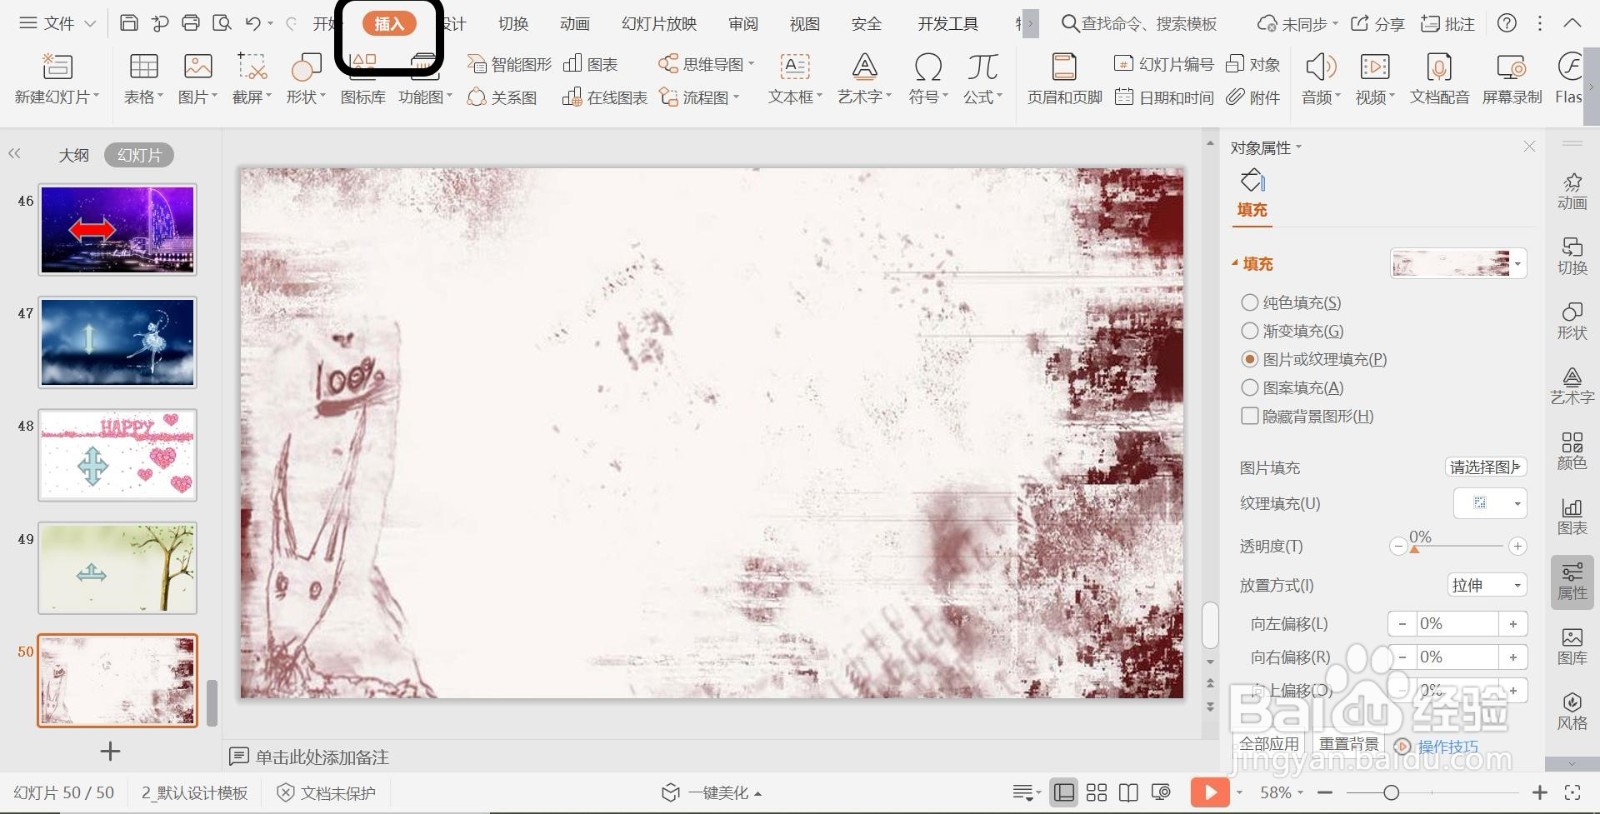Click the 批注 comment button
1600x814 pixels.
coord(1448,24)
